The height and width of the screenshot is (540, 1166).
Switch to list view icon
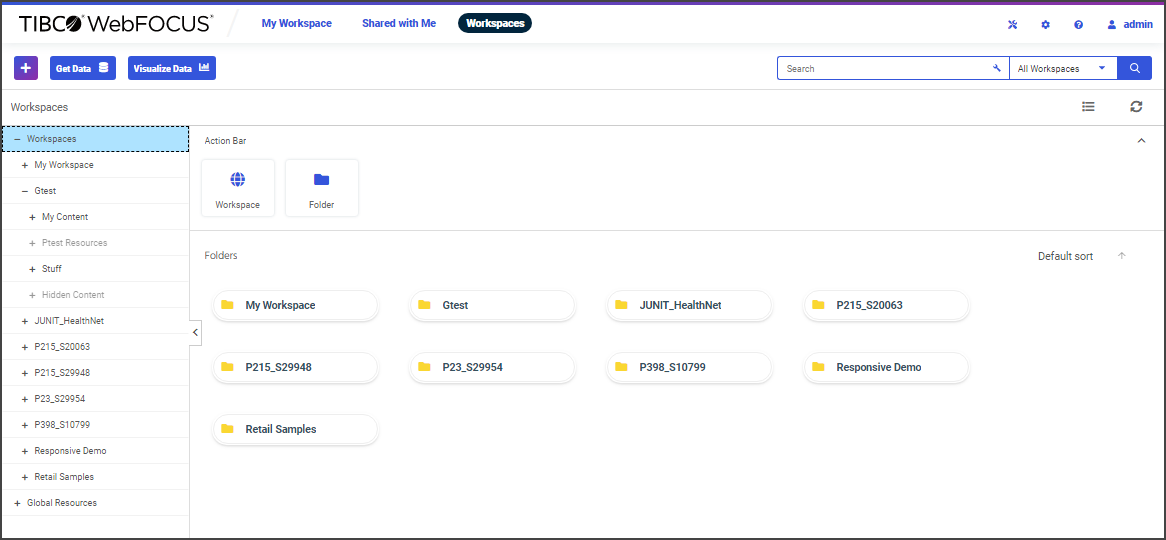click(x=1088, y=106)
